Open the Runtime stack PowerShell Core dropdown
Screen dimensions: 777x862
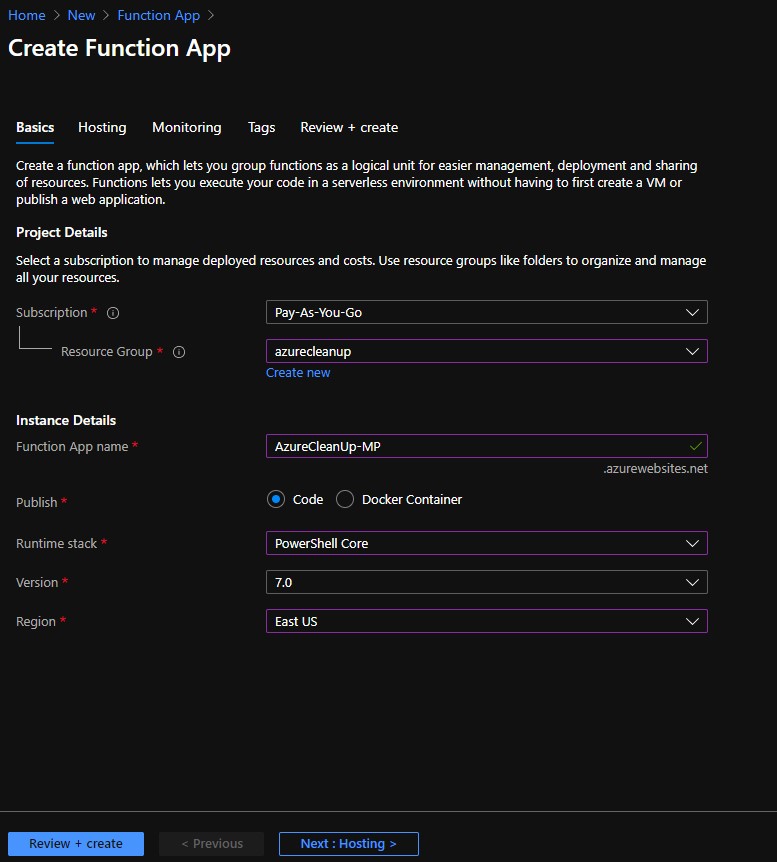coord(487,543)
